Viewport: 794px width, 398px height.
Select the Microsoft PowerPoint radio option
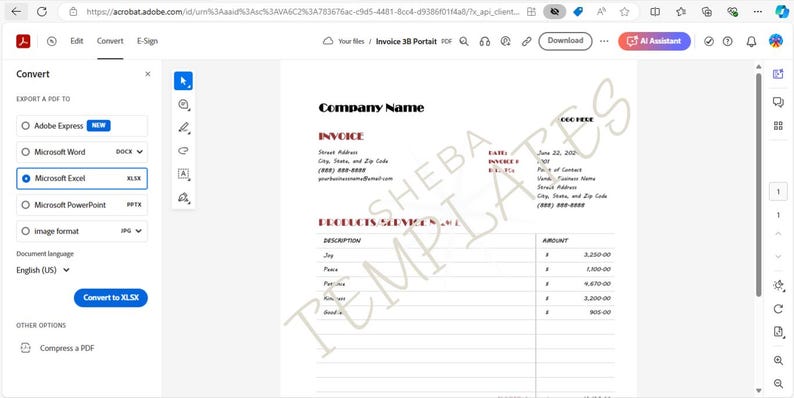click(25, 205)
